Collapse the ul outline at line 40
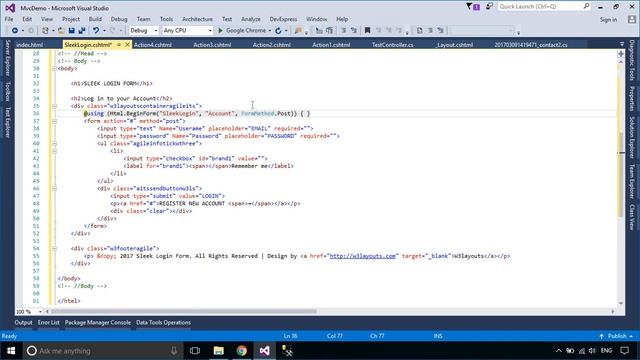Image resolution: width=640 pixels, height=360 pixels. (54, 144)
